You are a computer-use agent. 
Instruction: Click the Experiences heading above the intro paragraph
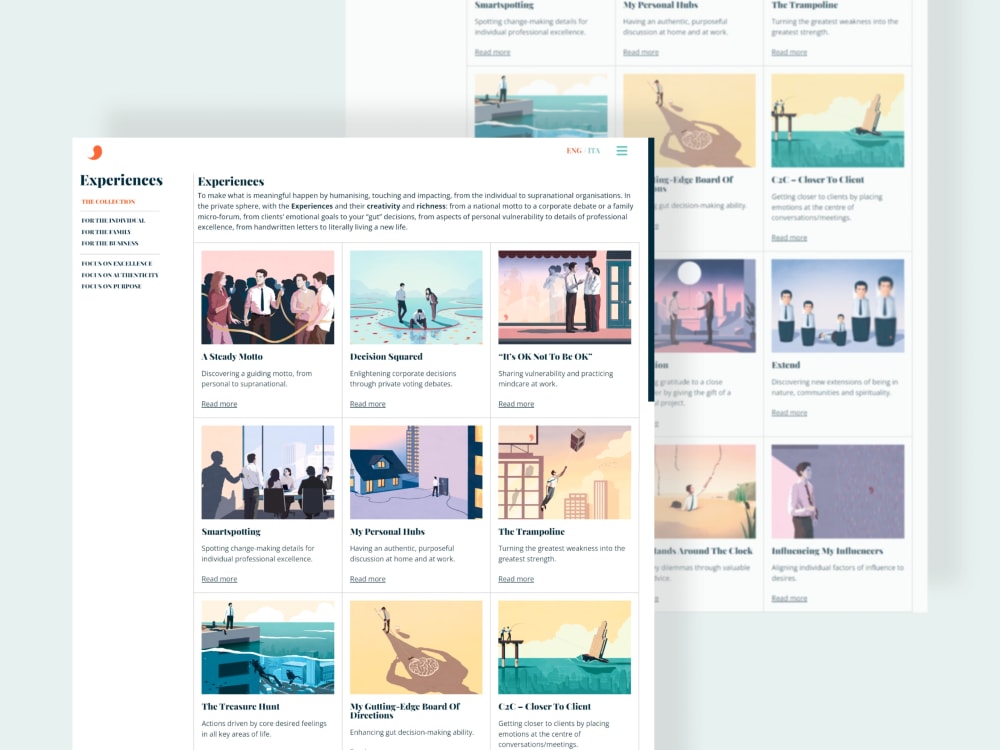[x=231, y=181]
